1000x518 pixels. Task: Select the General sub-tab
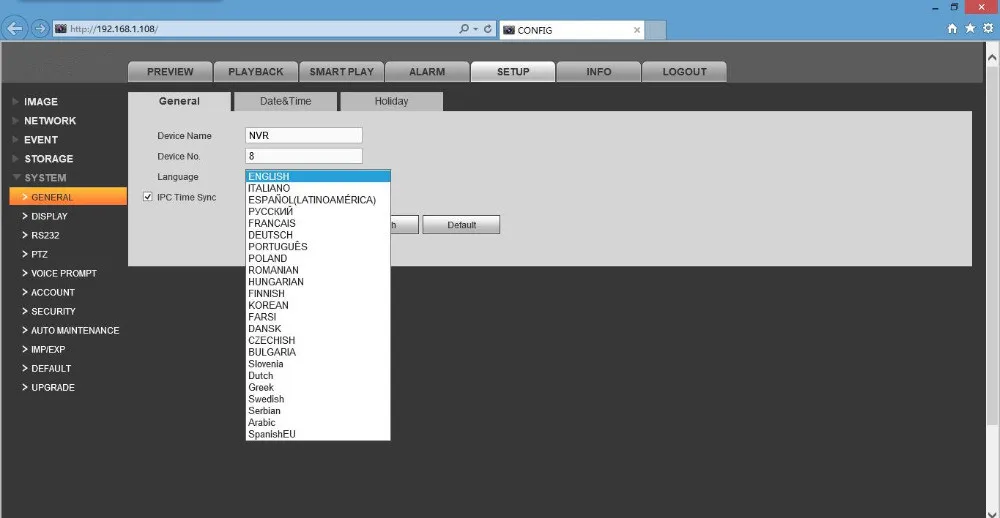[x=179, y=101]
